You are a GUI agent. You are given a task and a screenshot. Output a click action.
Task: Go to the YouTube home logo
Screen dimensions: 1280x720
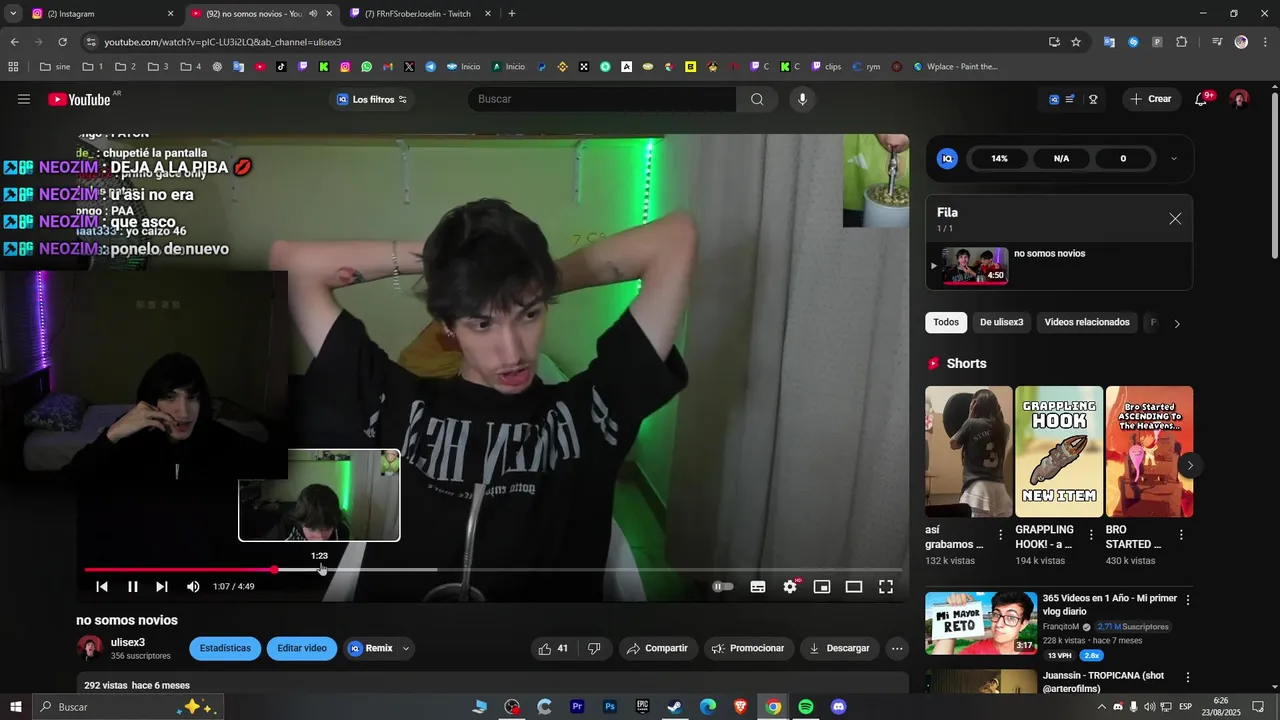(x=79, y=99)
